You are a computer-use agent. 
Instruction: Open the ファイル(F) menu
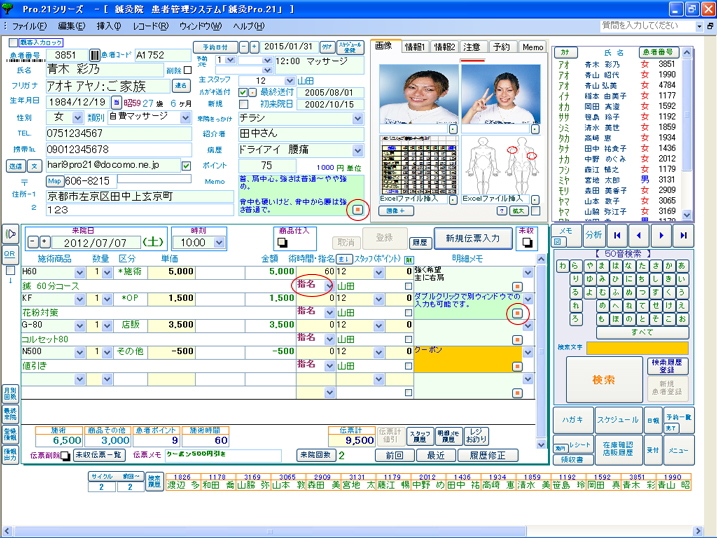click(30, 26)
